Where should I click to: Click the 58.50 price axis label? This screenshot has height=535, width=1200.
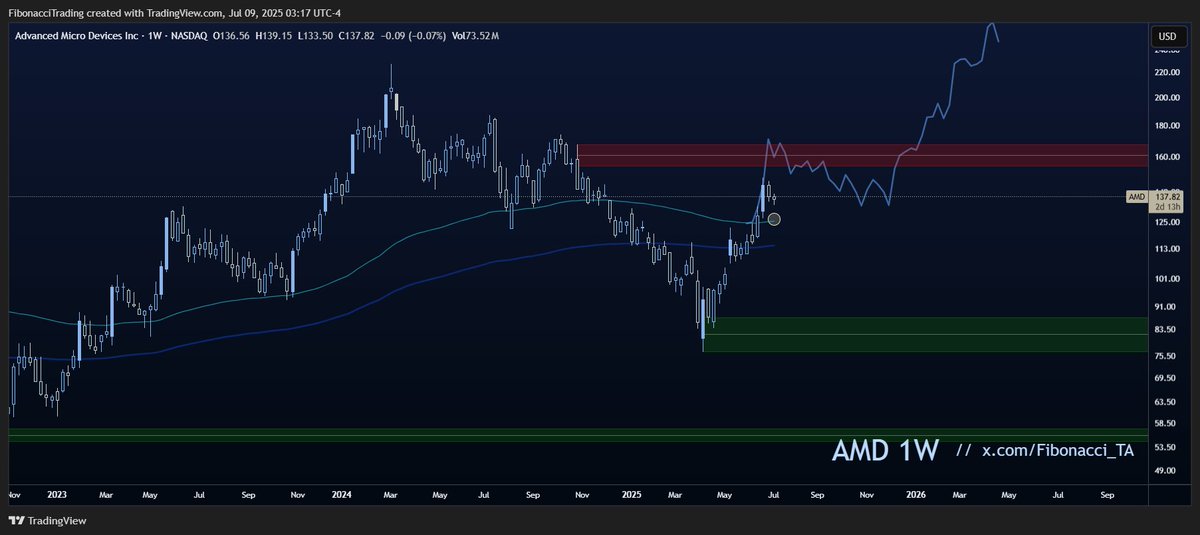click(x=1167, y=424)
